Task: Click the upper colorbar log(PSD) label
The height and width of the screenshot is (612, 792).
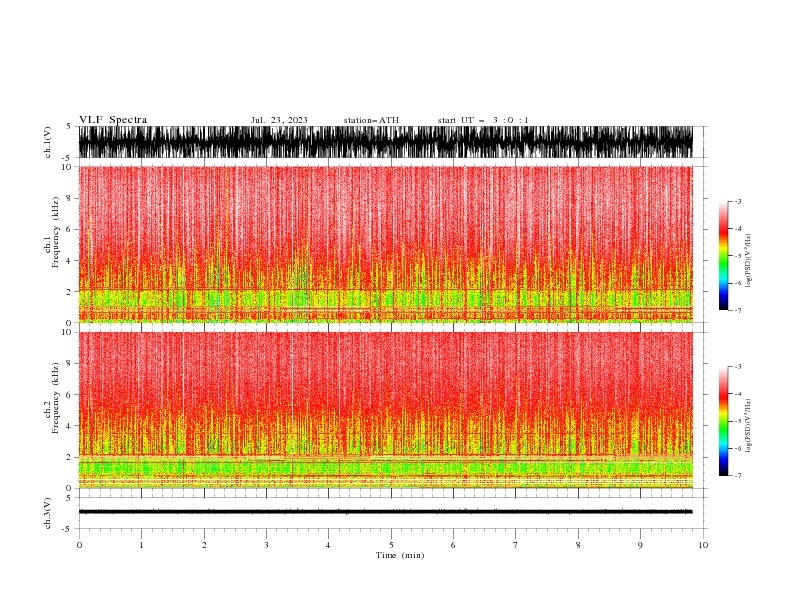Action: tap(748, 261)
